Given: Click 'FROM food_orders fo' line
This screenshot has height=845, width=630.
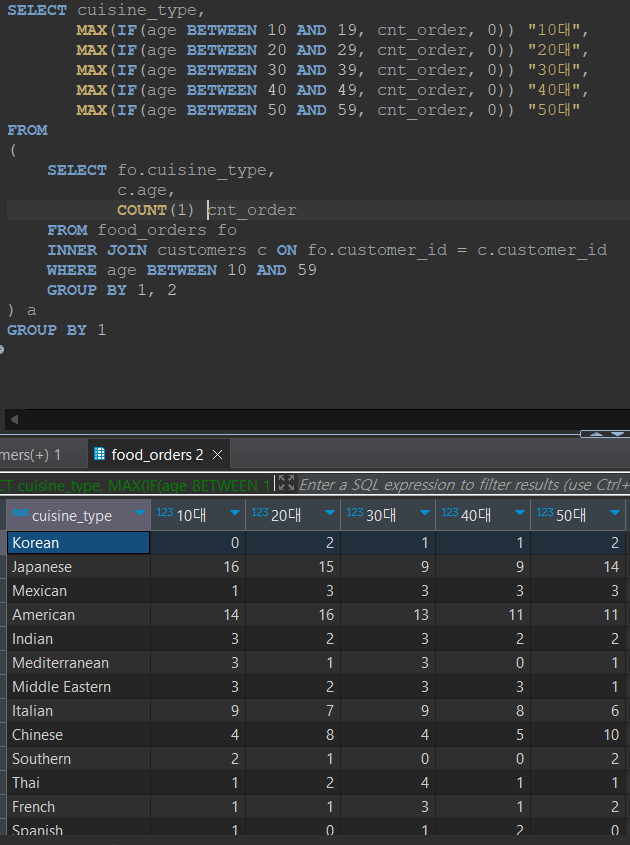Looking at the screenshot, I should 142,230.
